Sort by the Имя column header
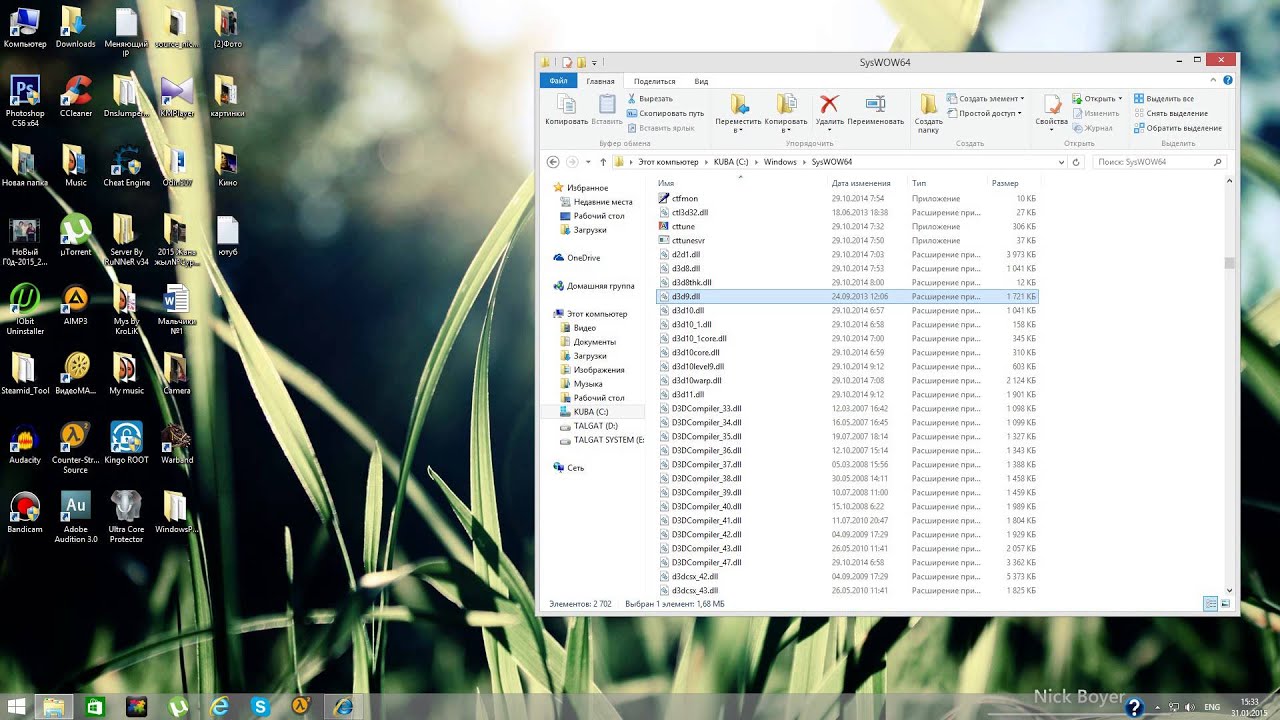Image resolution: width=1280 pixels, height=720 pixels. 742,183
